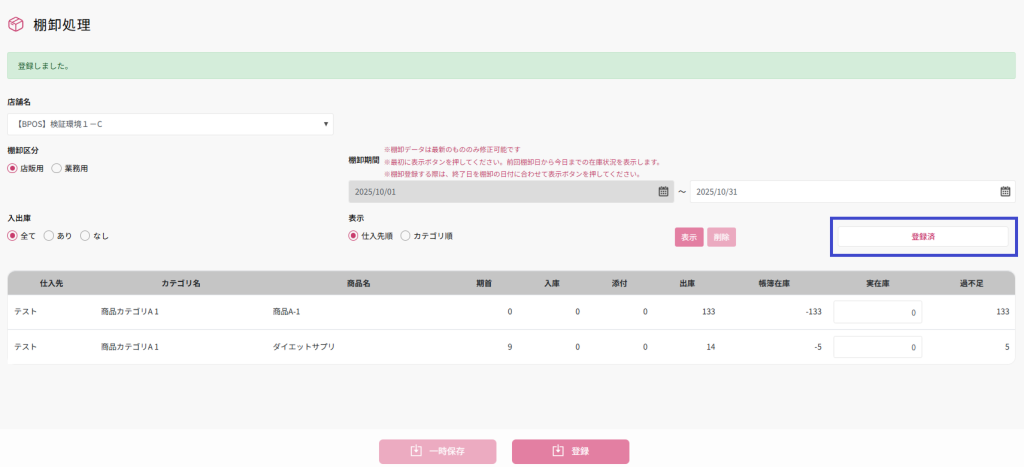Open calendar icon for start date 2025/10/01

tap(663, 192)
